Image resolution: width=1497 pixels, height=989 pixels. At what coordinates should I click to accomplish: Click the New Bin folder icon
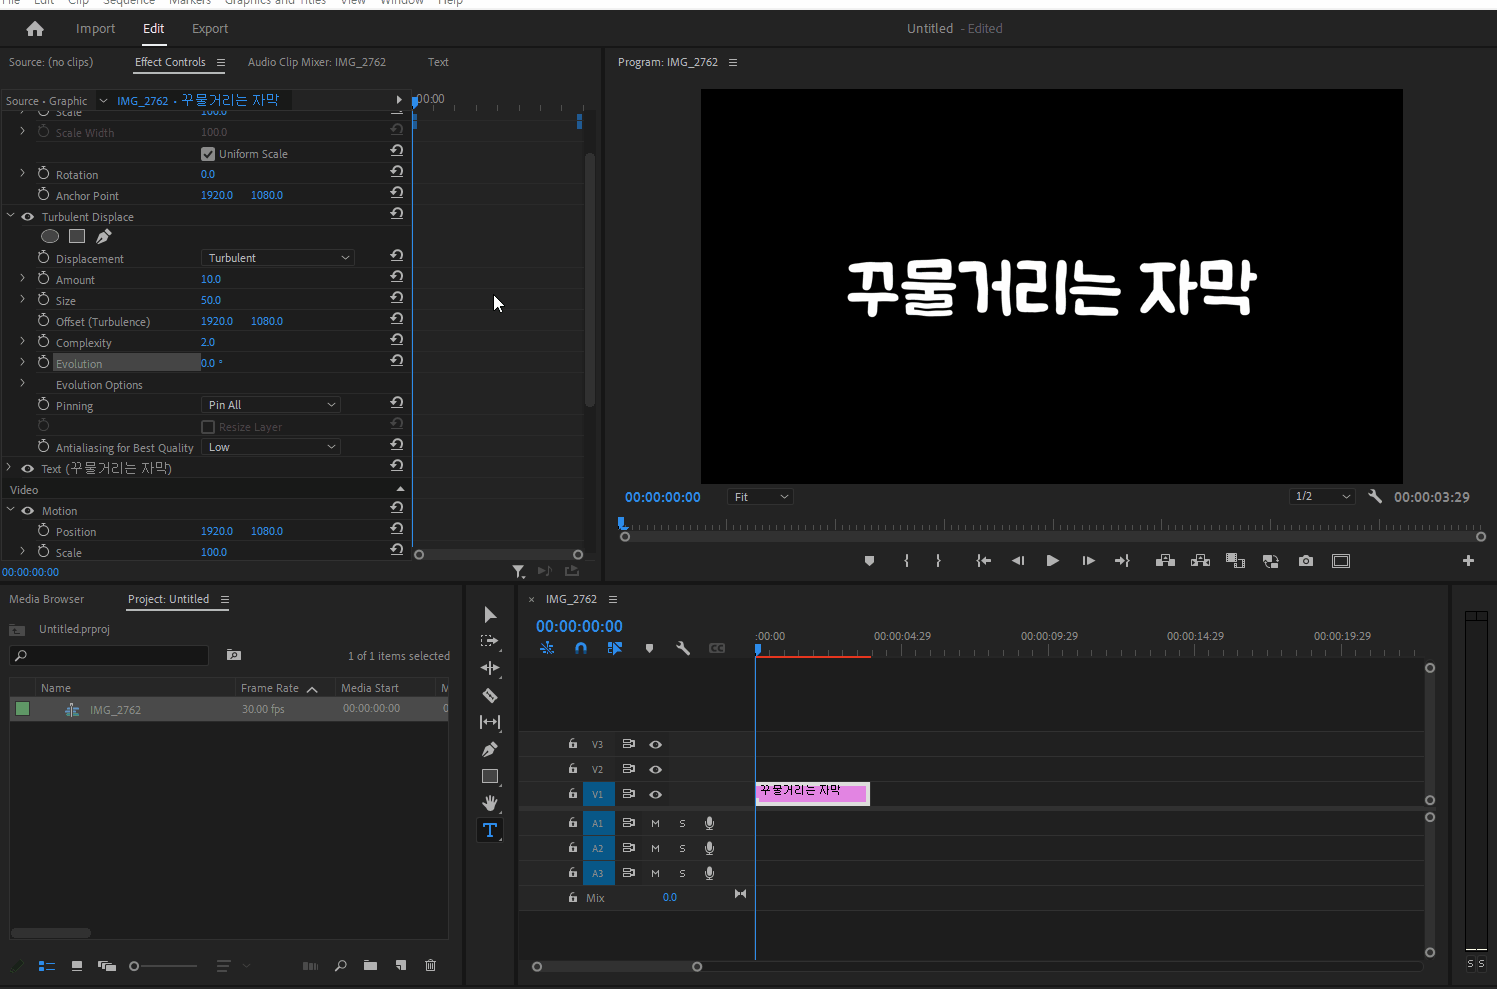[x=370, y=965]
